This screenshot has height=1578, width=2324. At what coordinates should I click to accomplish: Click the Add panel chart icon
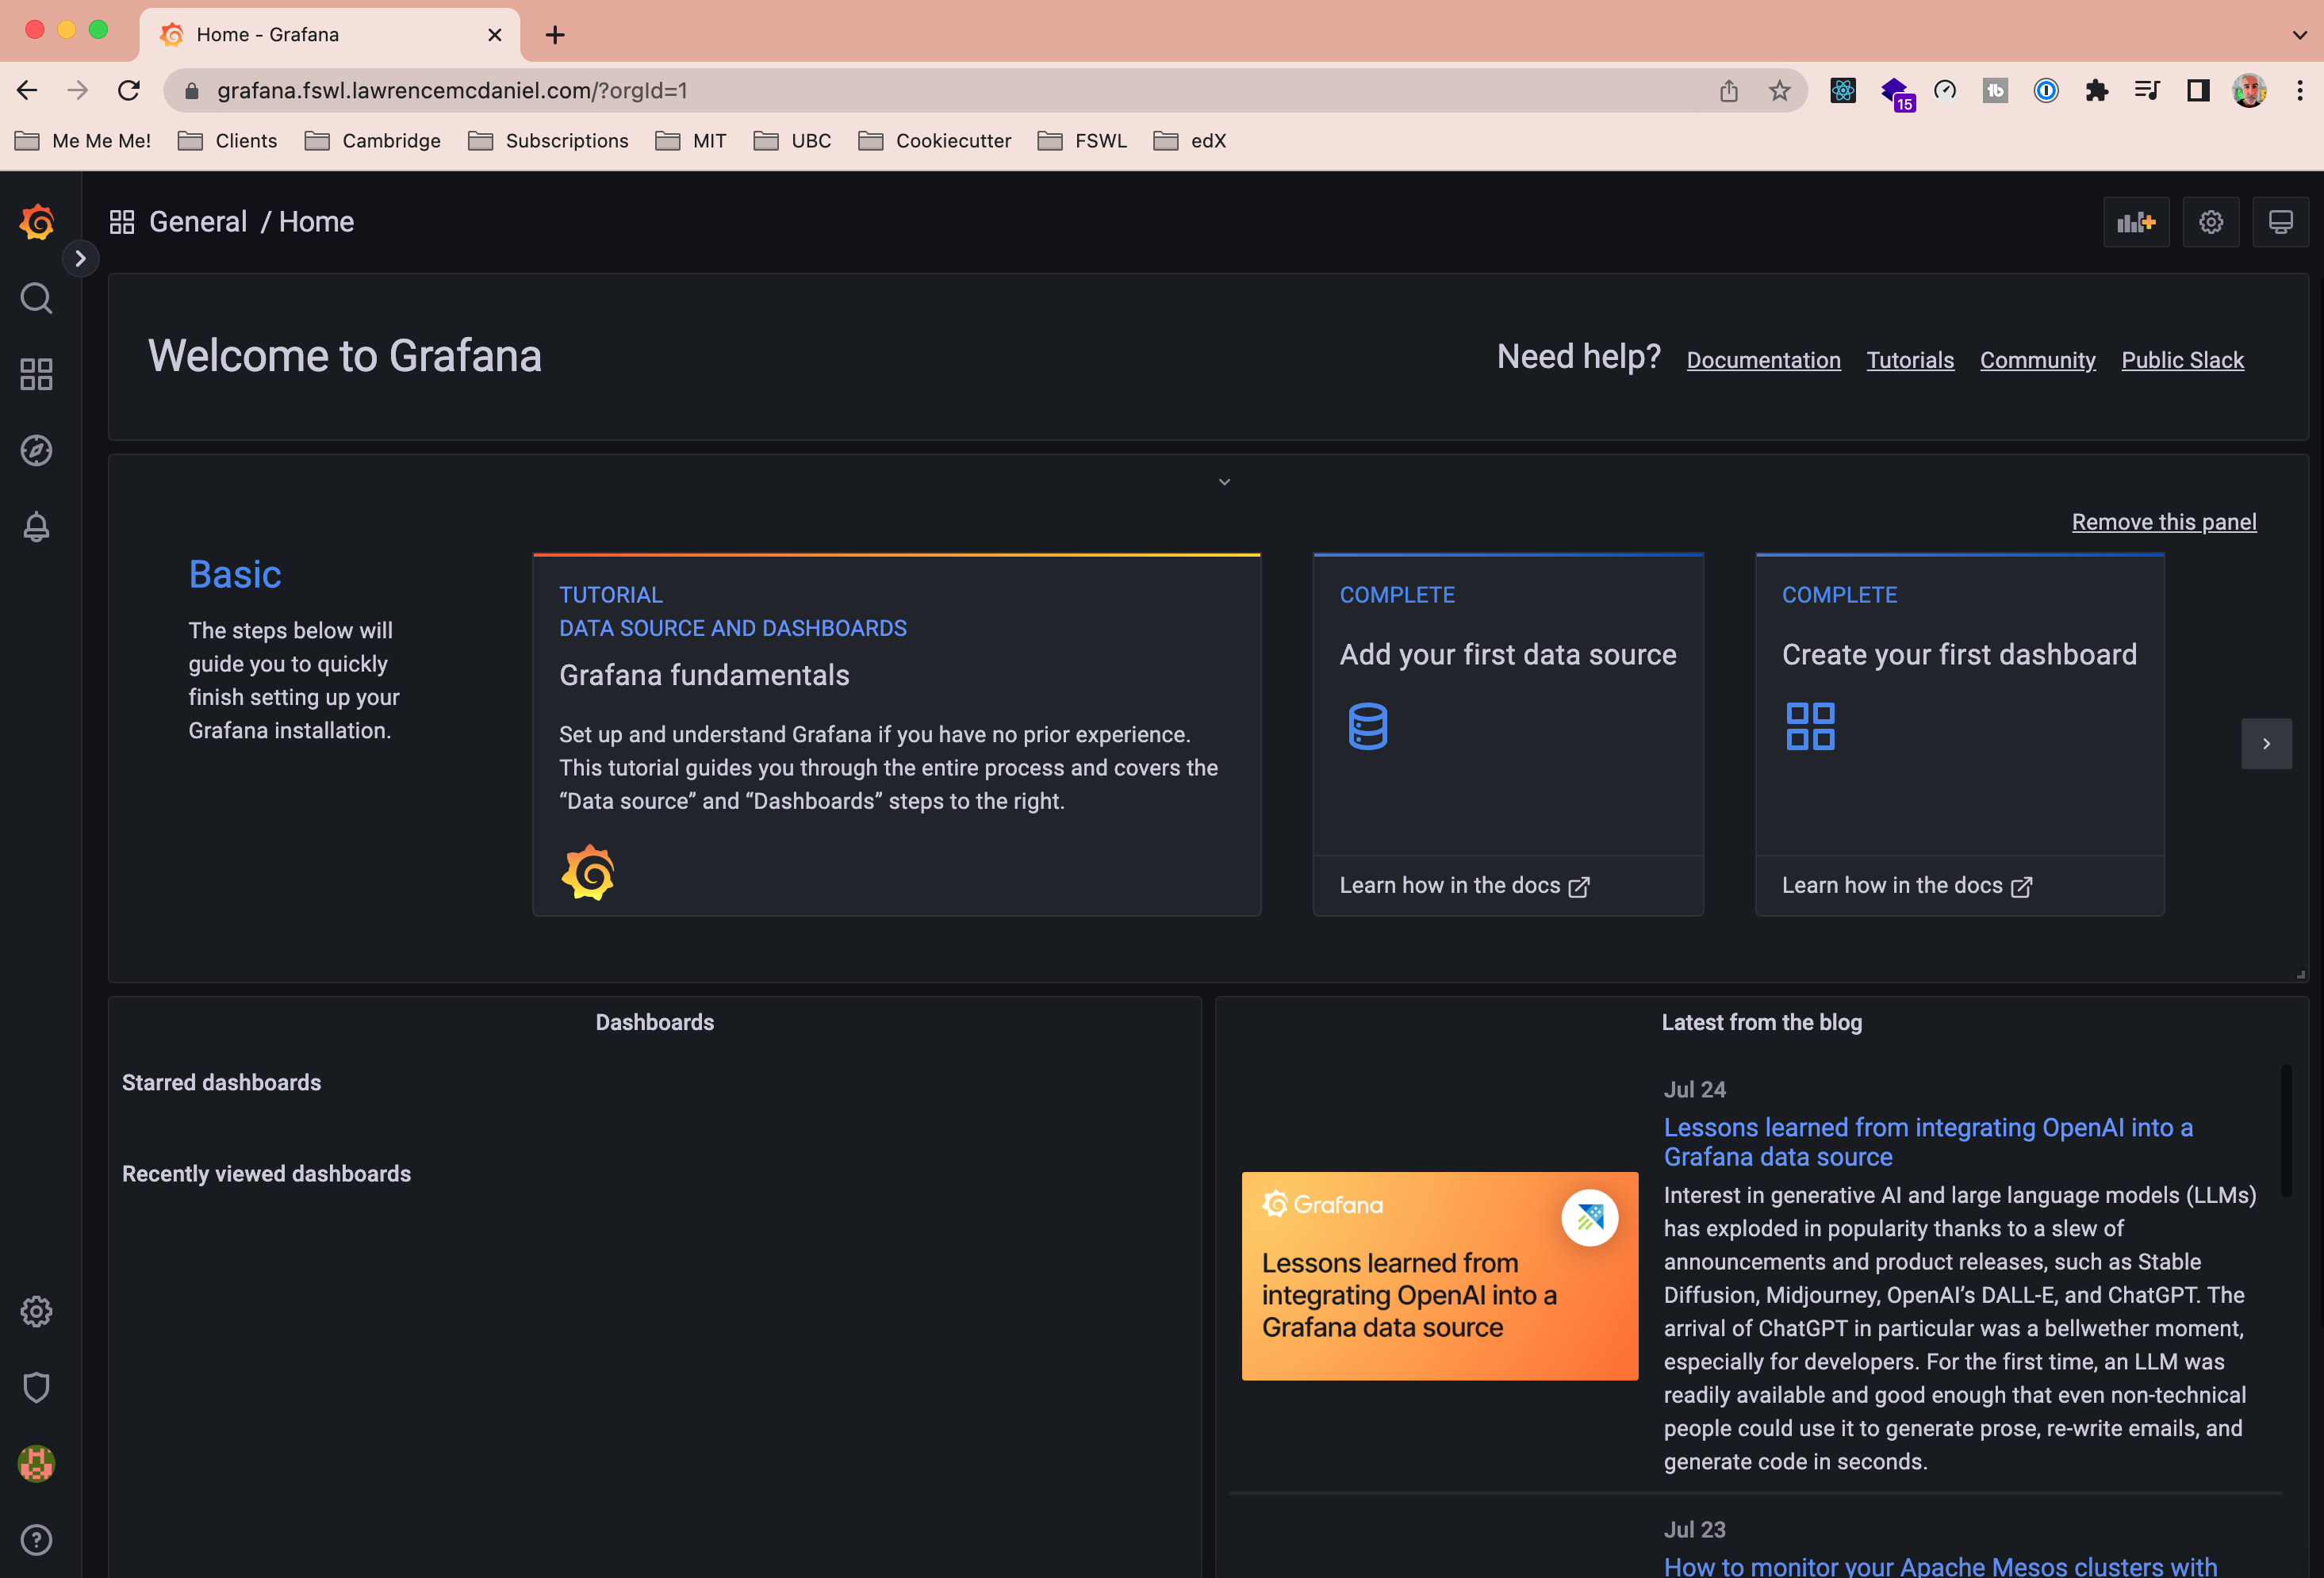click(x=2136, y=222)
